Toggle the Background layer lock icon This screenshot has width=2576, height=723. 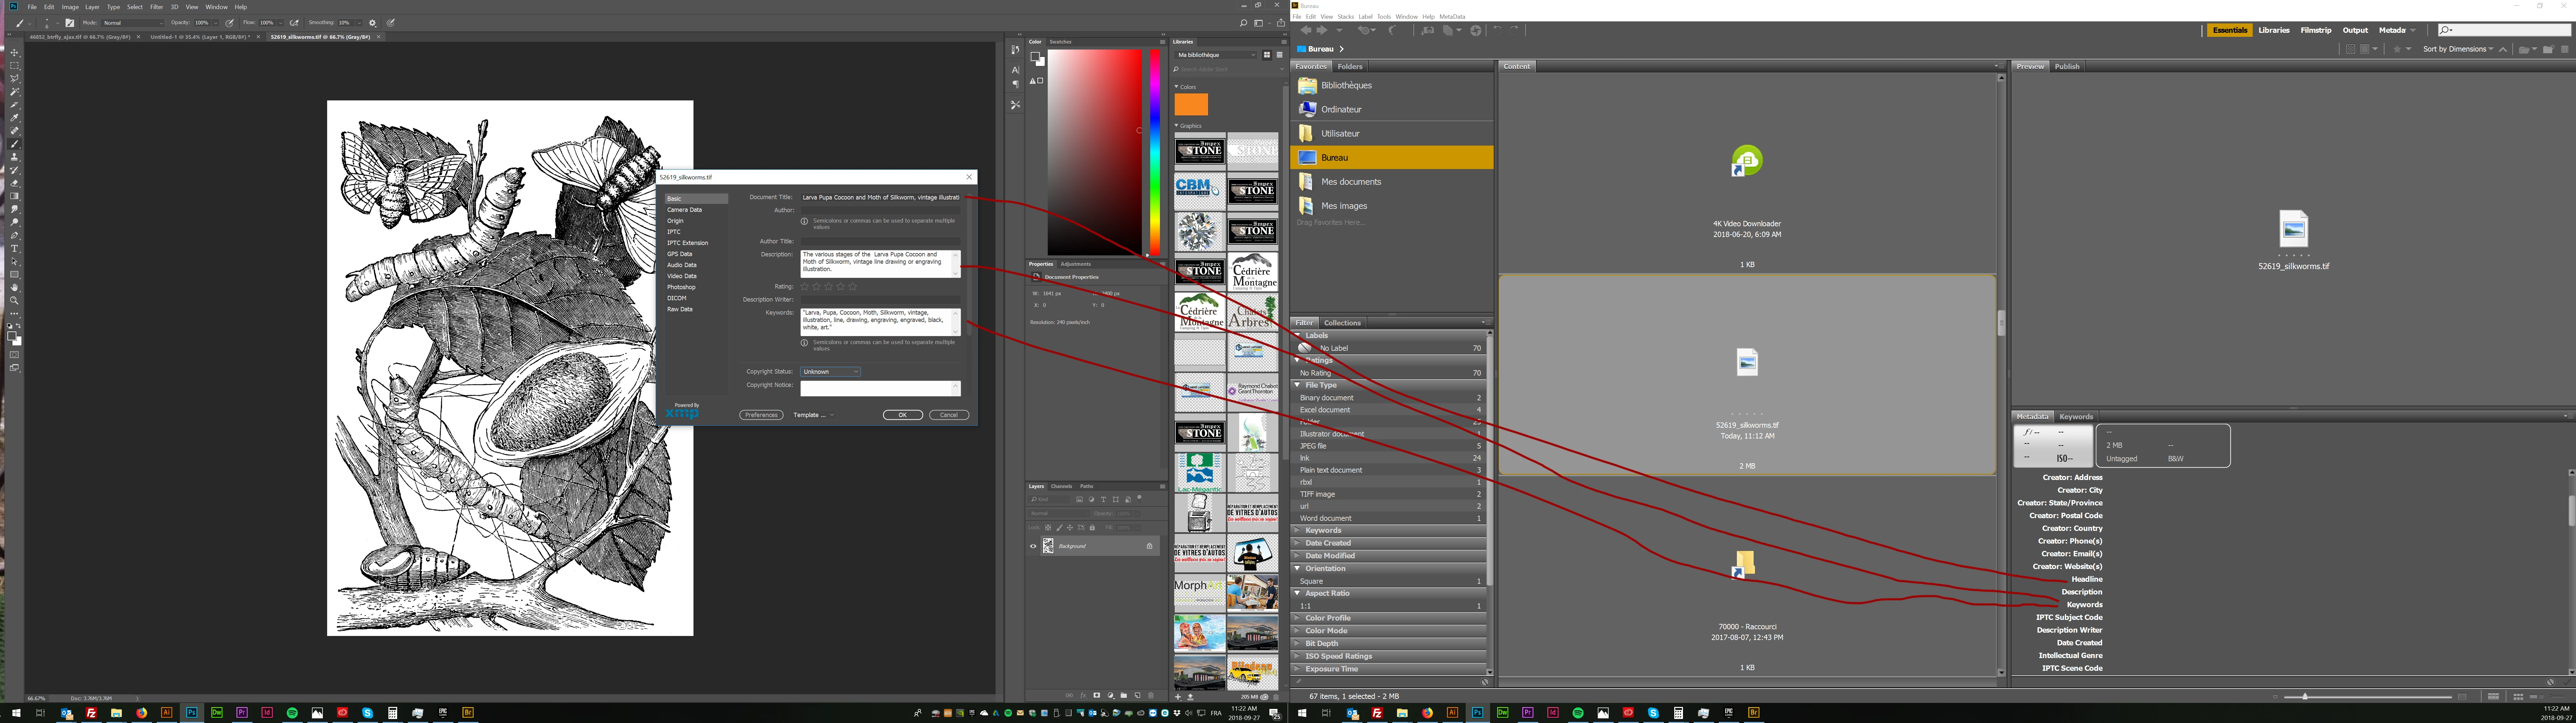click(1149, 546)
